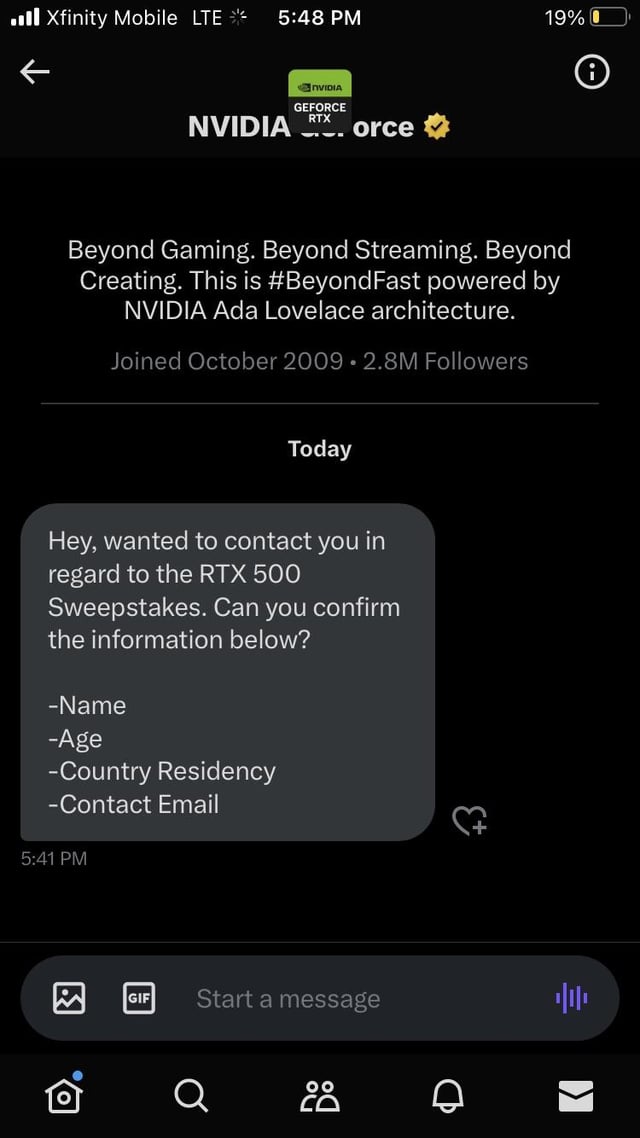The width and height of the screenshot is (640, 1138).
Task: Select the RTX 500 Sweepstakes message bubble
Action: point(227,672)
